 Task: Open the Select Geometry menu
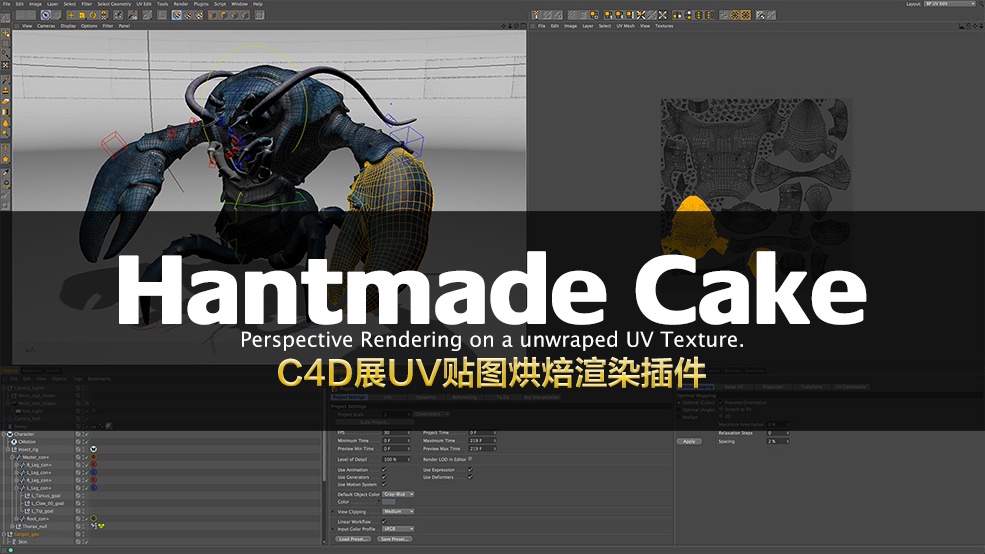114,4
